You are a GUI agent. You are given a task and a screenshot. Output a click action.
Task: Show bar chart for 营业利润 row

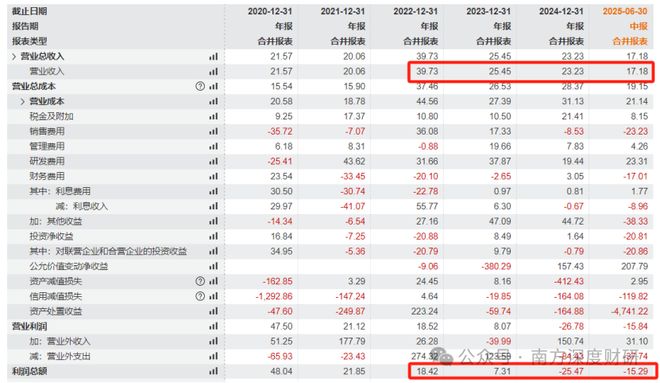click(x=213, y=326)
